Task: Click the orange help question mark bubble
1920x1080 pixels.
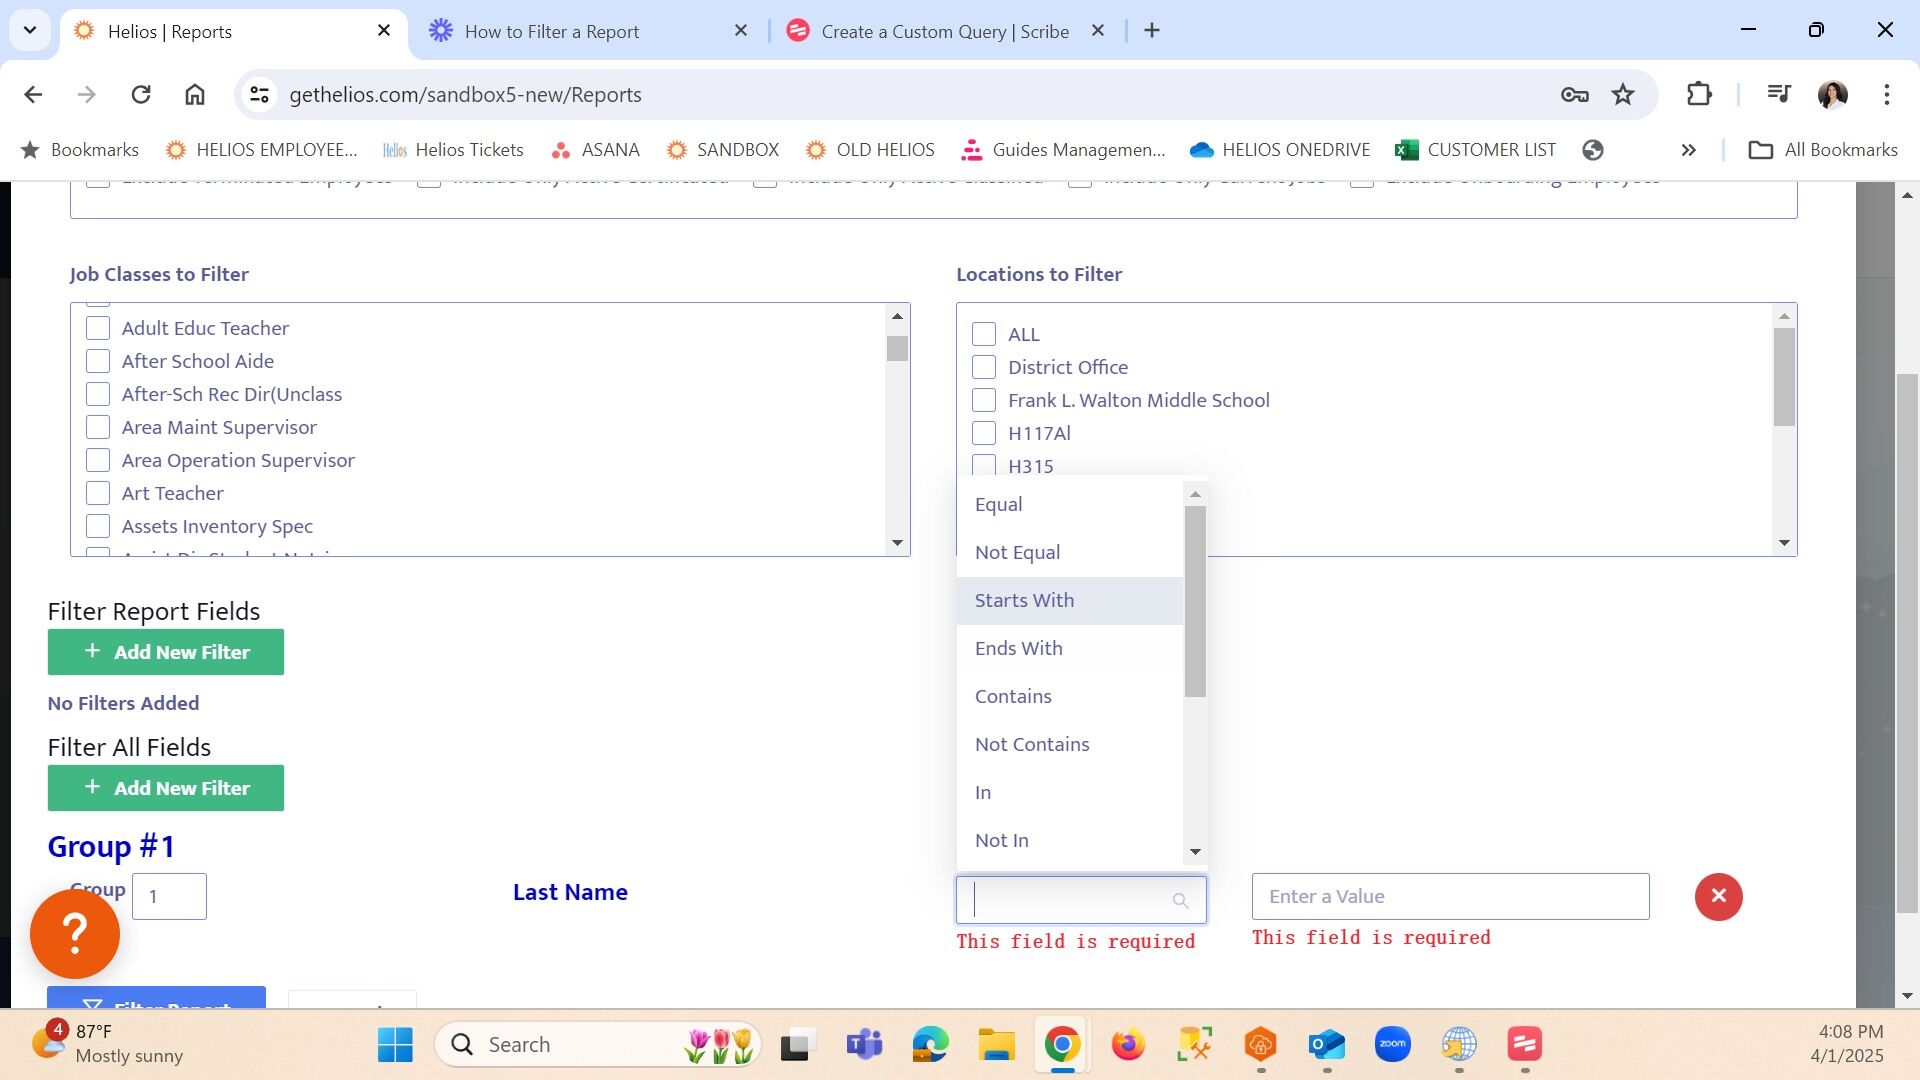Action: pos(75,934)
